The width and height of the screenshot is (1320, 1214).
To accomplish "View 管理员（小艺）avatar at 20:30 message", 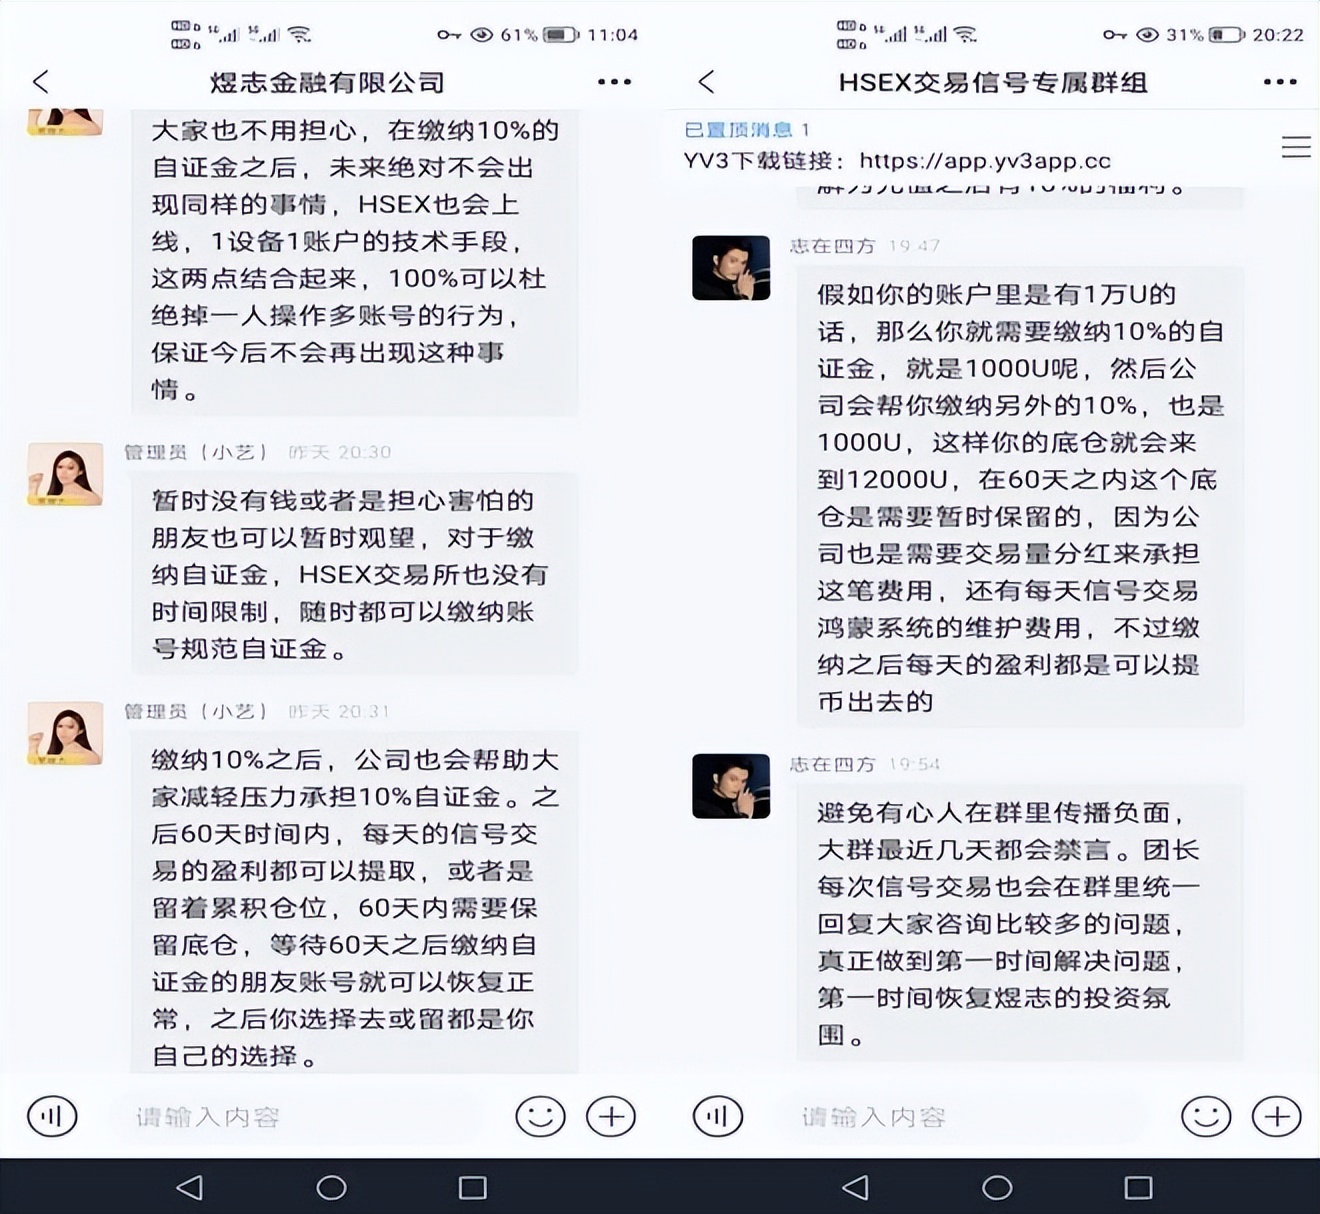I will click(65, 474).
